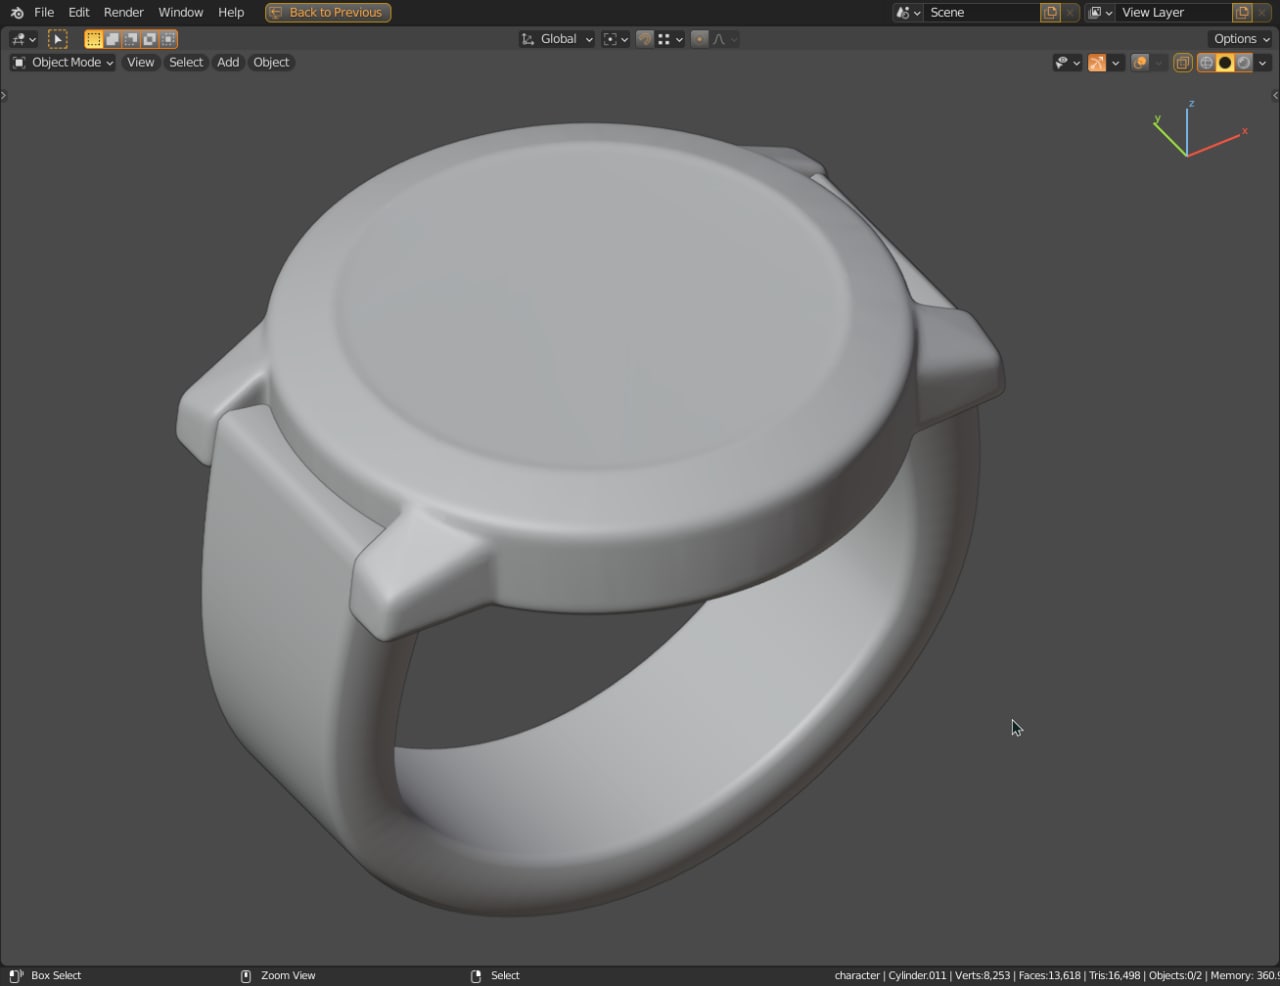Open the Object Mode dropdown

coord(63,62)
